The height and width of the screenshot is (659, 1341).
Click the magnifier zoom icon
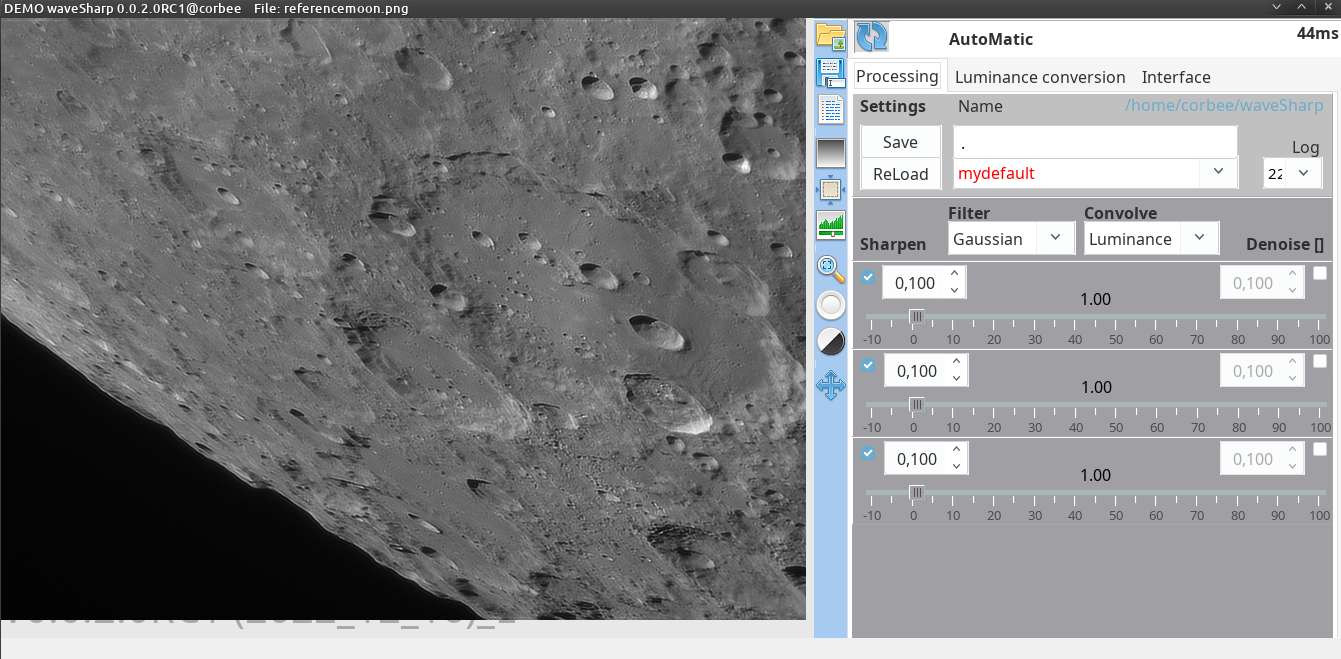(x=831, y=267)
